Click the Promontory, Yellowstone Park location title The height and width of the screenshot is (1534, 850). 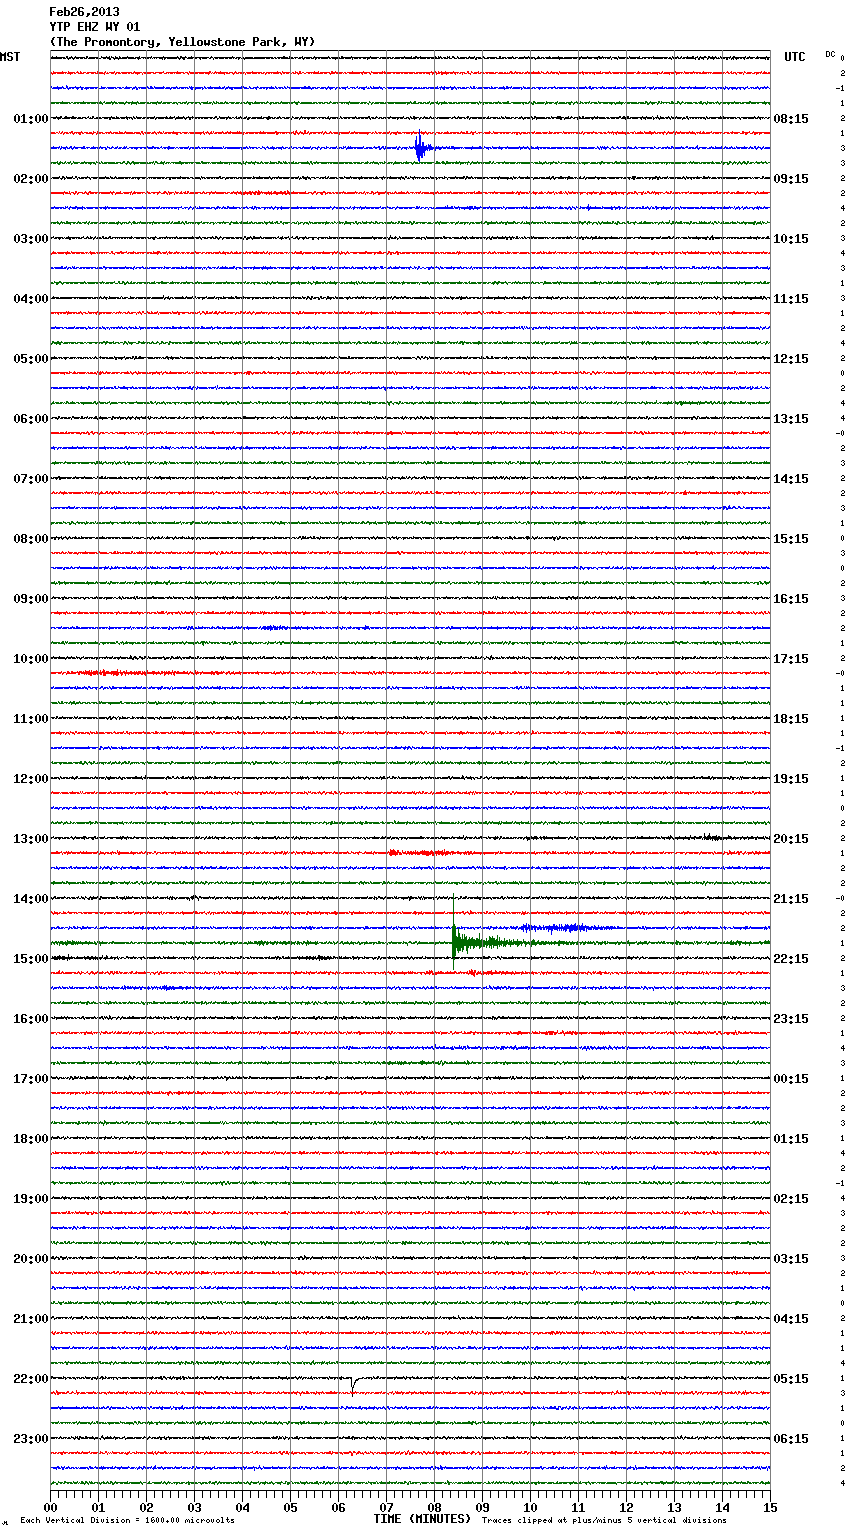coord(182,42)
